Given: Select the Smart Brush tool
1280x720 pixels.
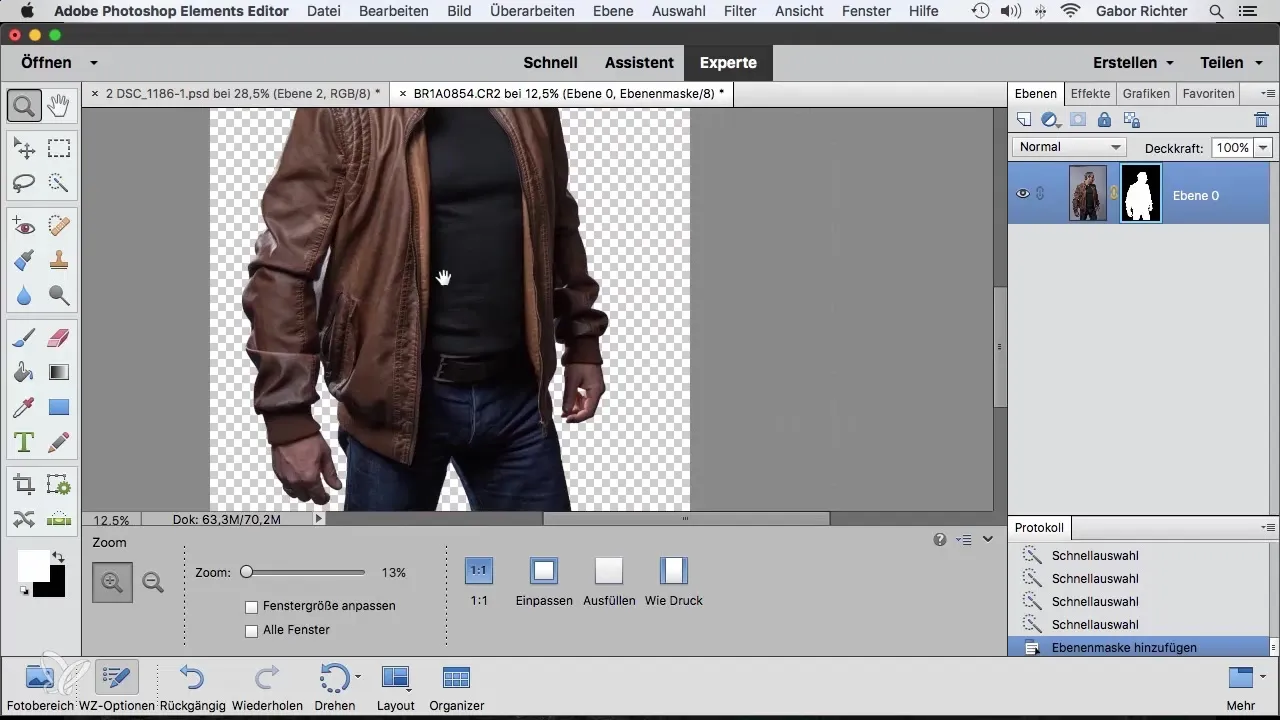Looking at the screenshot, I should coord(24,261).
